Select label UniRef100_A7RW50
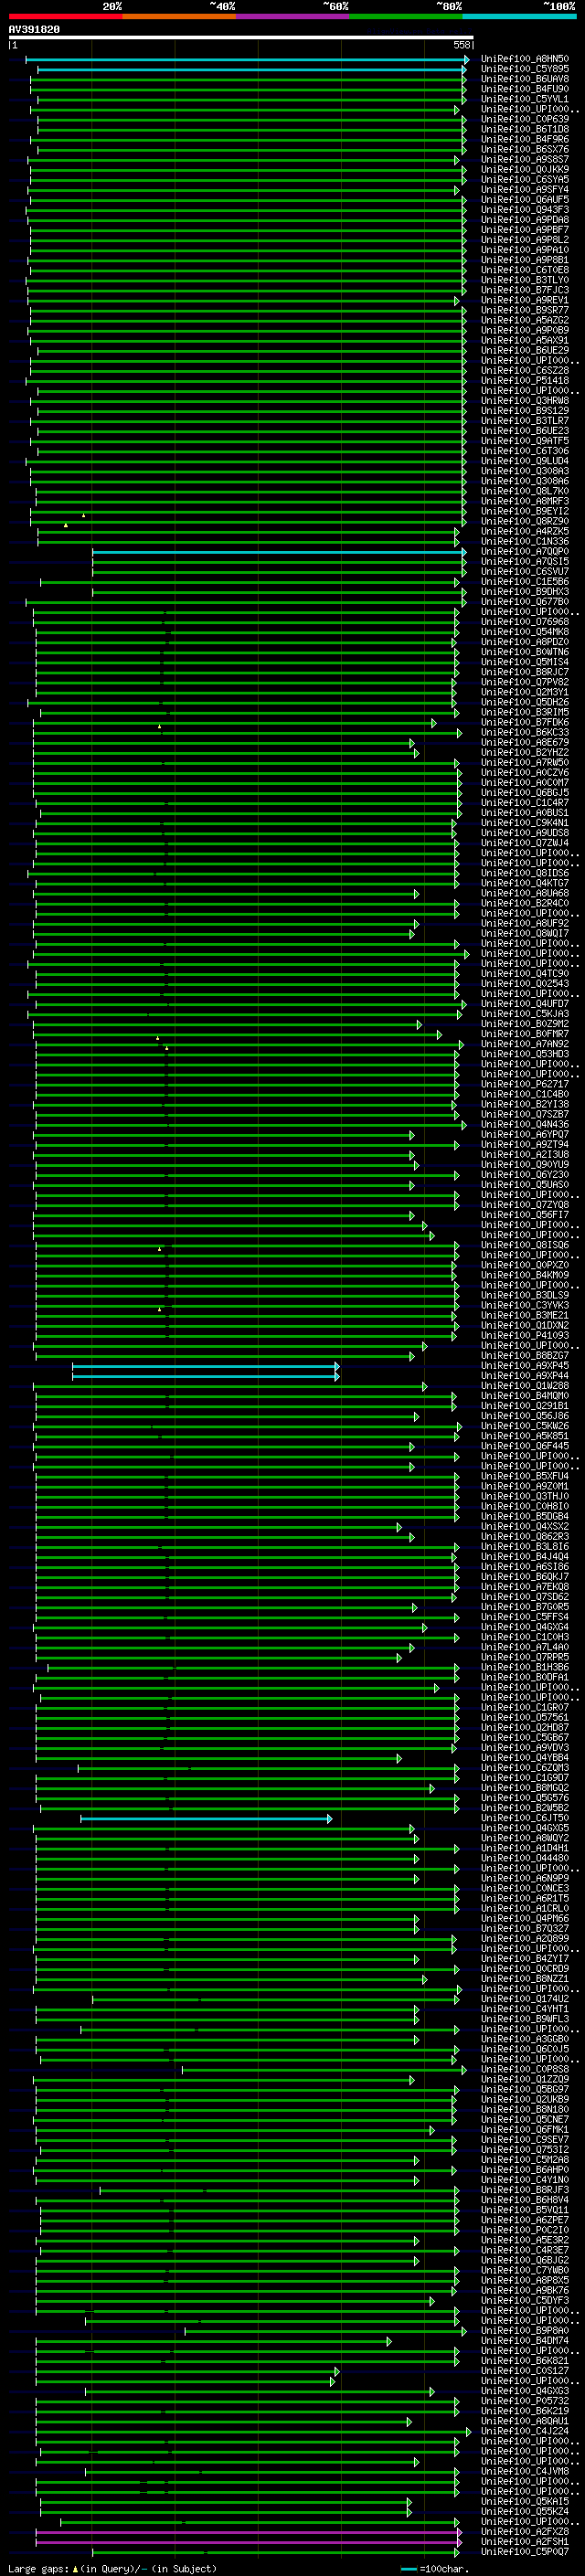The image size is (585, 2576). pyautogui.click(x=525, y=762)
